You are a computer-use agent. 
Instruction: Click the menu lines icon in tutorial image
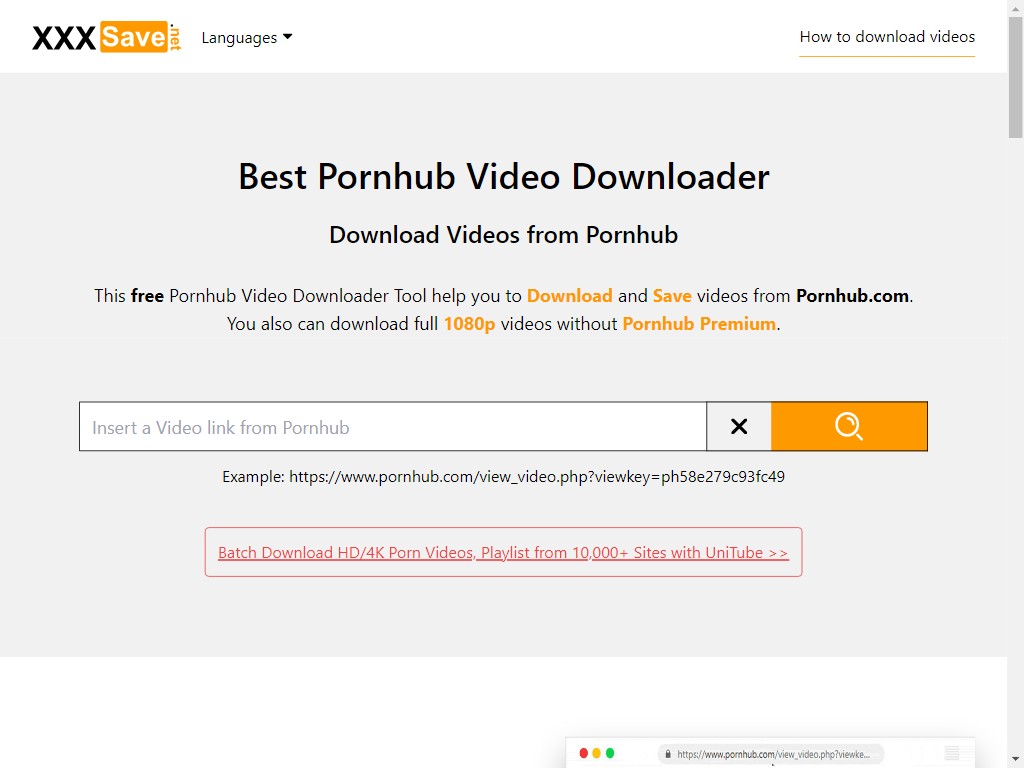952,753
